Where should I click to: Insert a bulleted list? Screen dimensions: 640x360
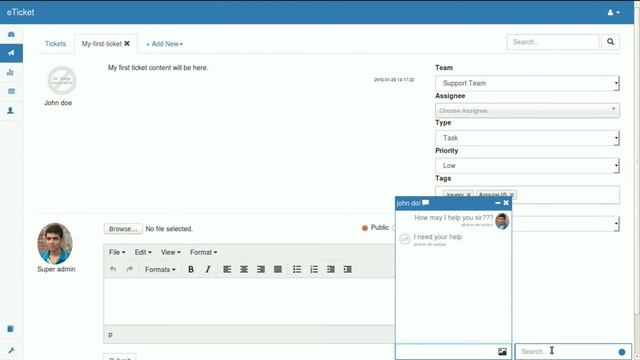pyautogui.click(x=297, y=269)
